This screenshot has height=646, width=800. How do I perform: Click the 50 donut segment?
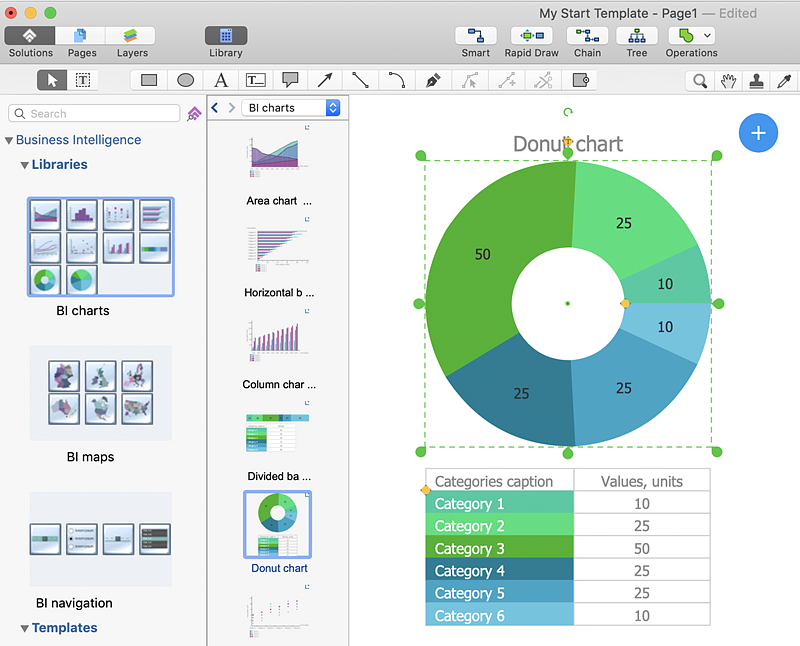482,254
